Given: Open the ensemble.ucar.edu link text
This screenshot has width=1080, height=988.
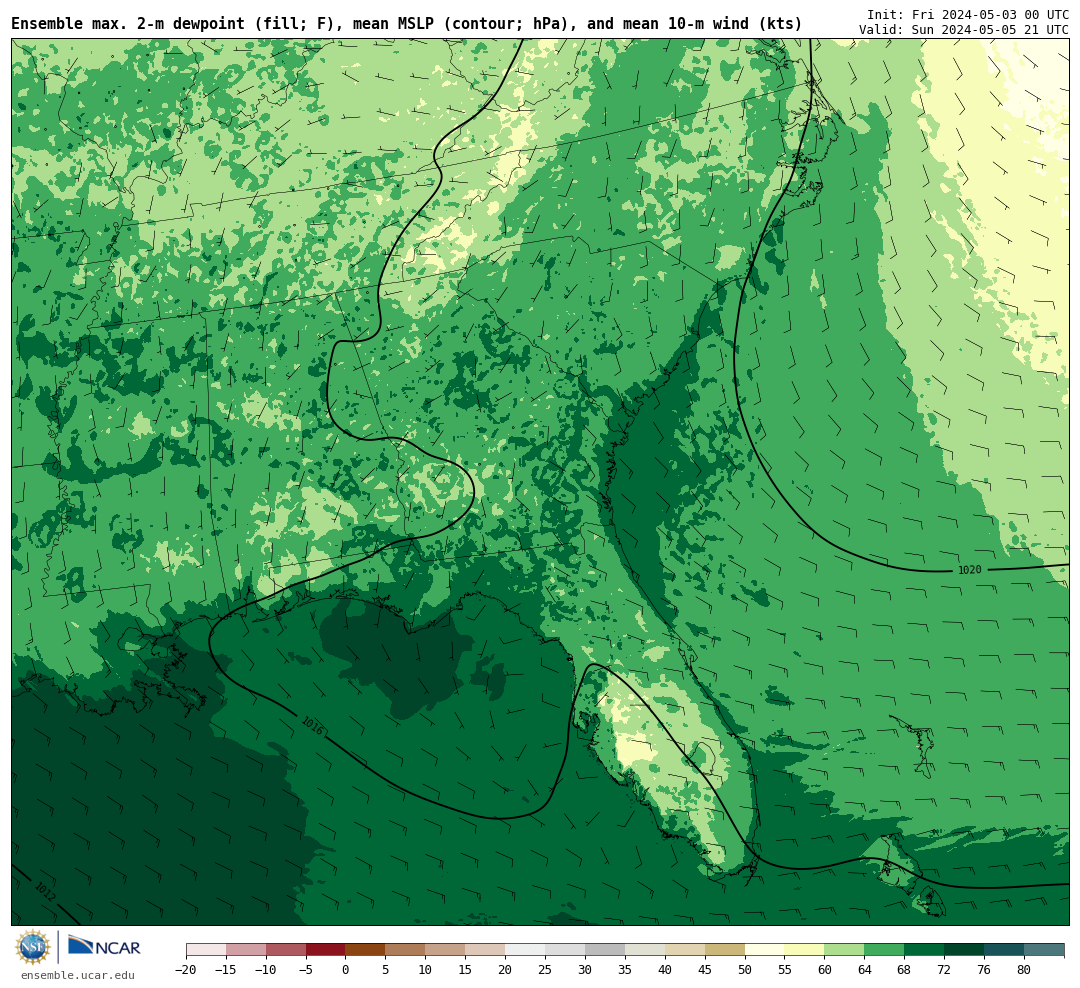Looking at the screenshot, I should click(x=78, y=975).
